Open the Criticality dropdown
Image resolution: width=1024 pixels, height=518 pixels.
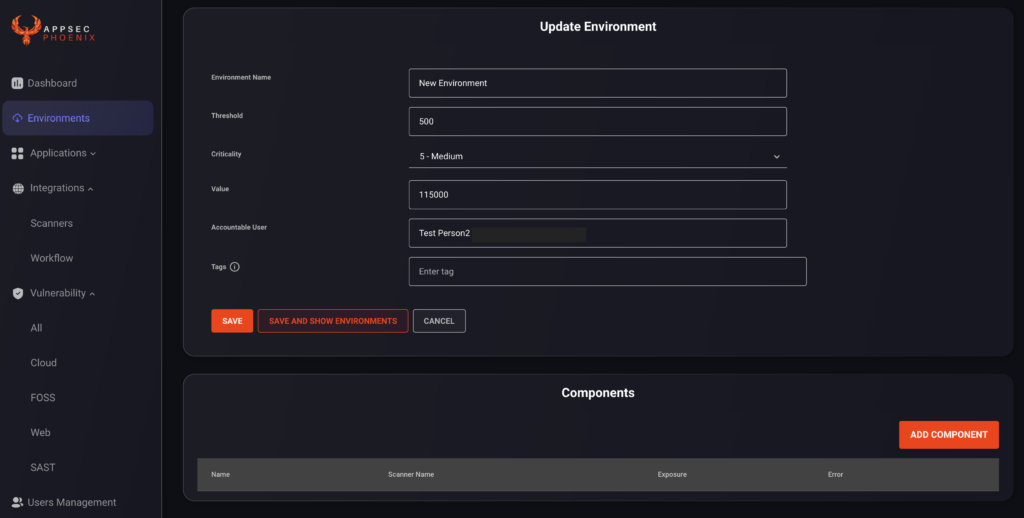click(598, 156)
